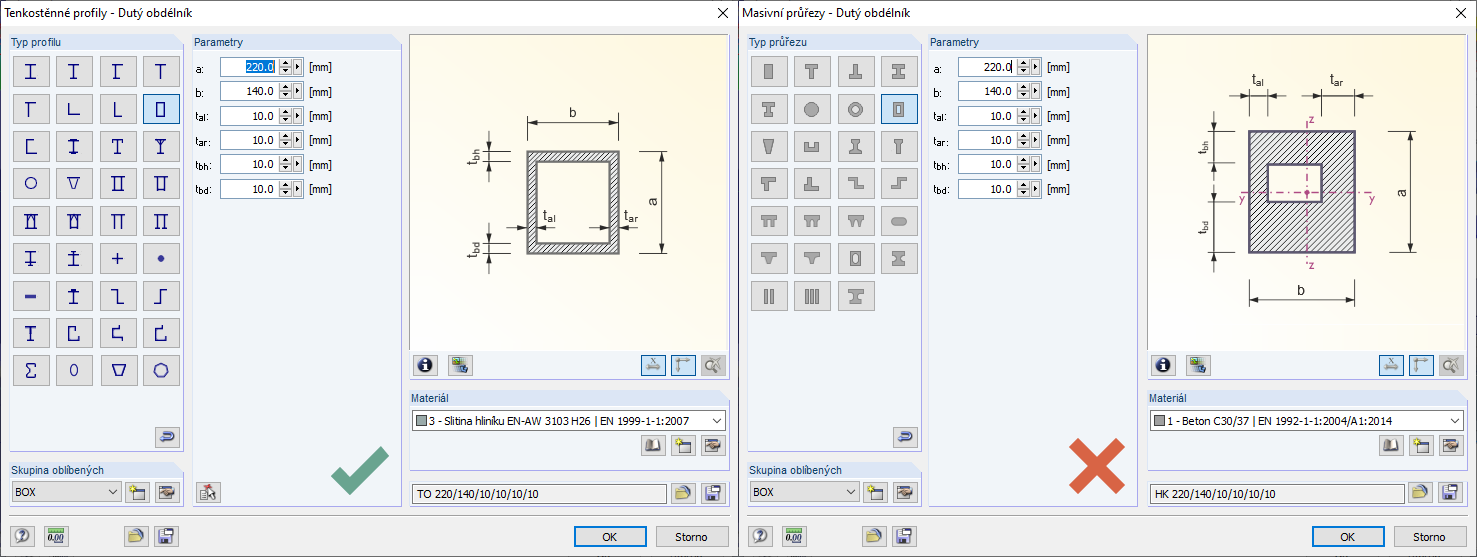Select thin-walled trapezoid profile in Tenkostěnné profily
Viewport: 1477px width, 557px height.
pos(118,369)
